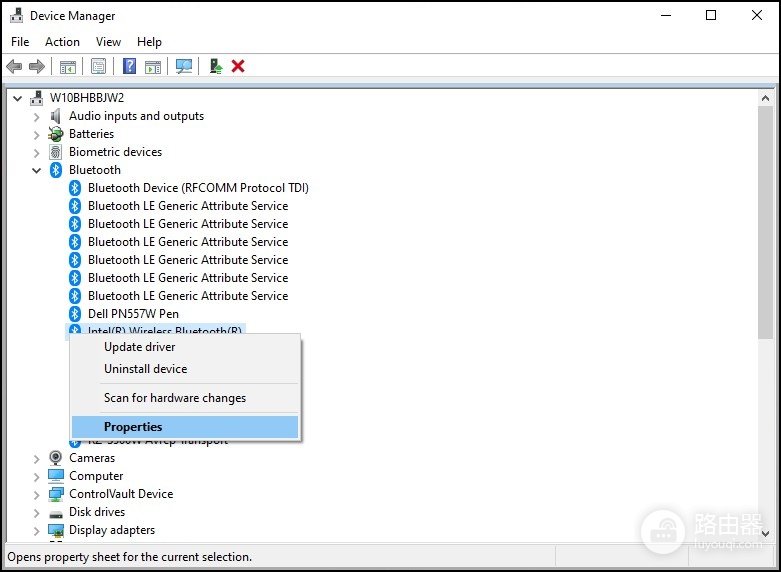Screen dimensions: 781x572
Task: Choose Scan for hardware changes in context menu
Action: point(185,398)
